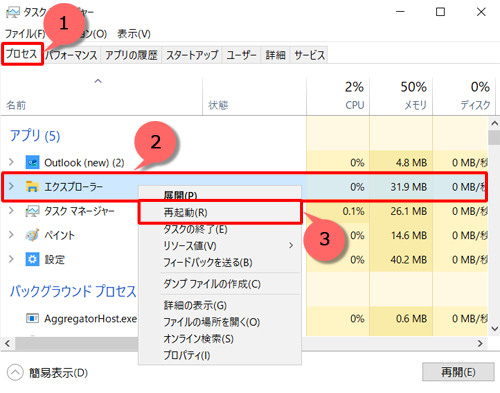Screen dimensions: 500x393
Task: Choose ファイルの場所を開く(O) menu entry
Action: [x=220, y=322]
